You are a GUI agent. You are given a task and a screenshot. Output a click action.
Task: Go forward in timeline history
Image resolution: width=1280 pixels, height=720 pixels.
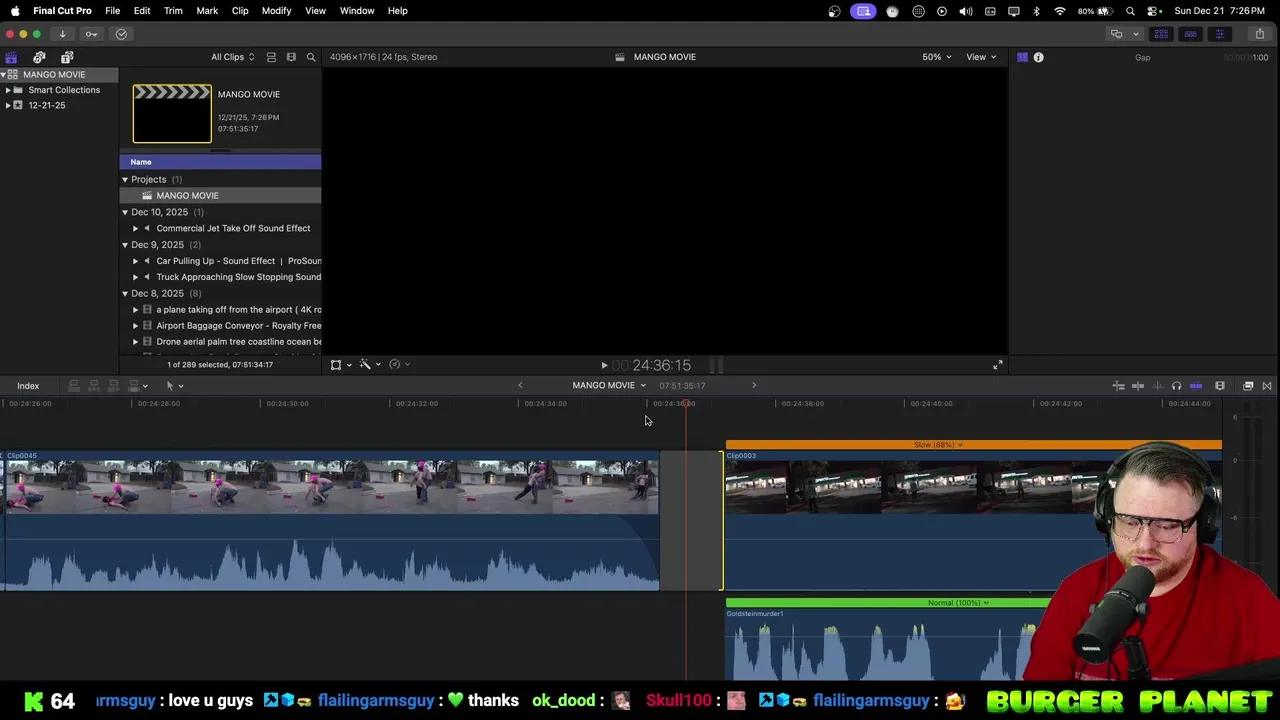click(754, 385)
